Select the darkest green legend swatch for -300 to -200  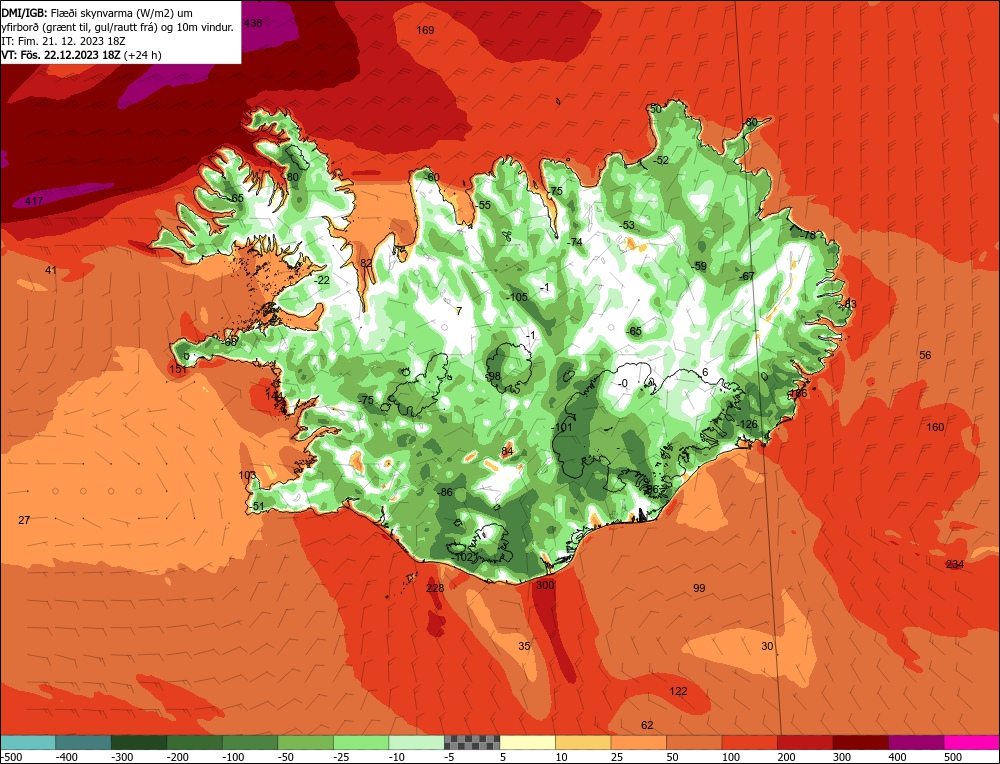click(x=138, y=742)
